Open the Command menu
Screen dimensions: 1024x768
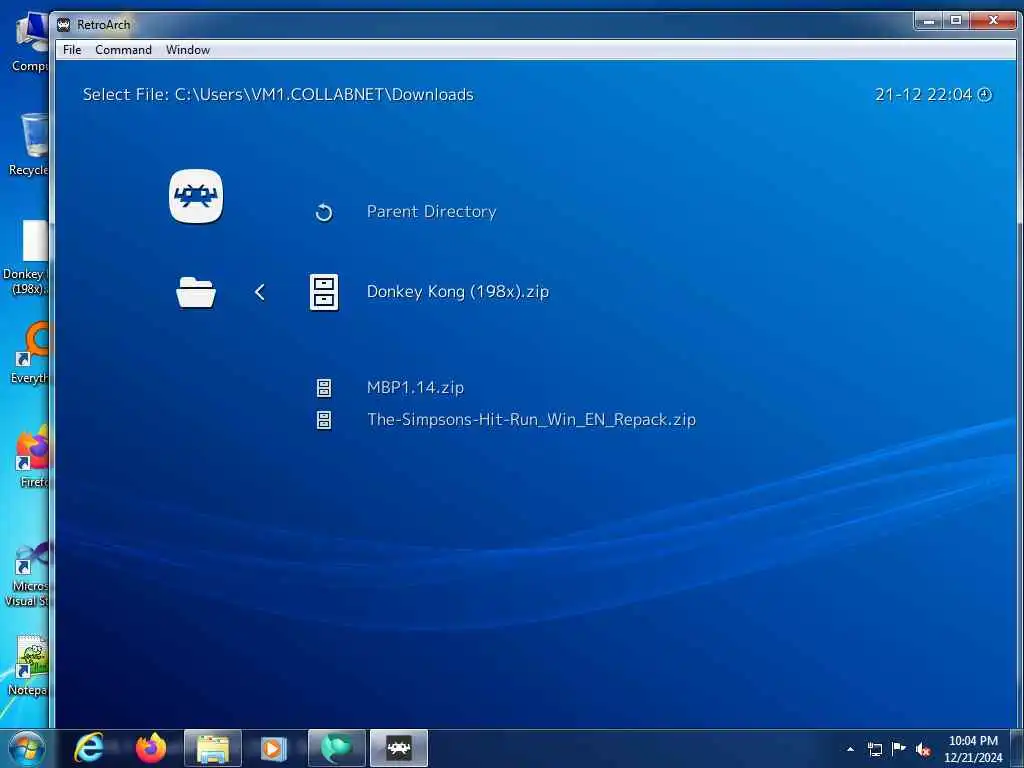(123, 50)
